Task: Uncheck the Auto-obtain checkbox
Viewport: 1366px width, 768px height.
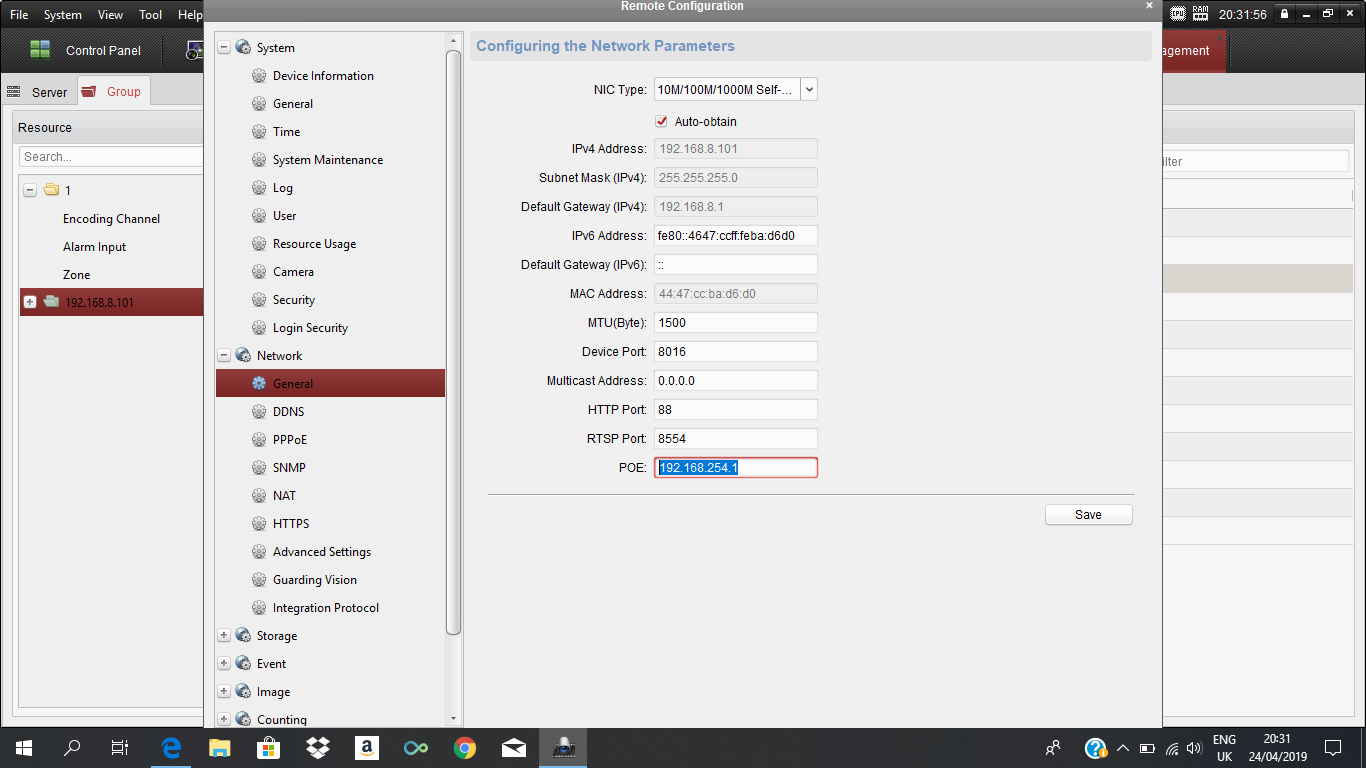Action: (x=661, y=122)
